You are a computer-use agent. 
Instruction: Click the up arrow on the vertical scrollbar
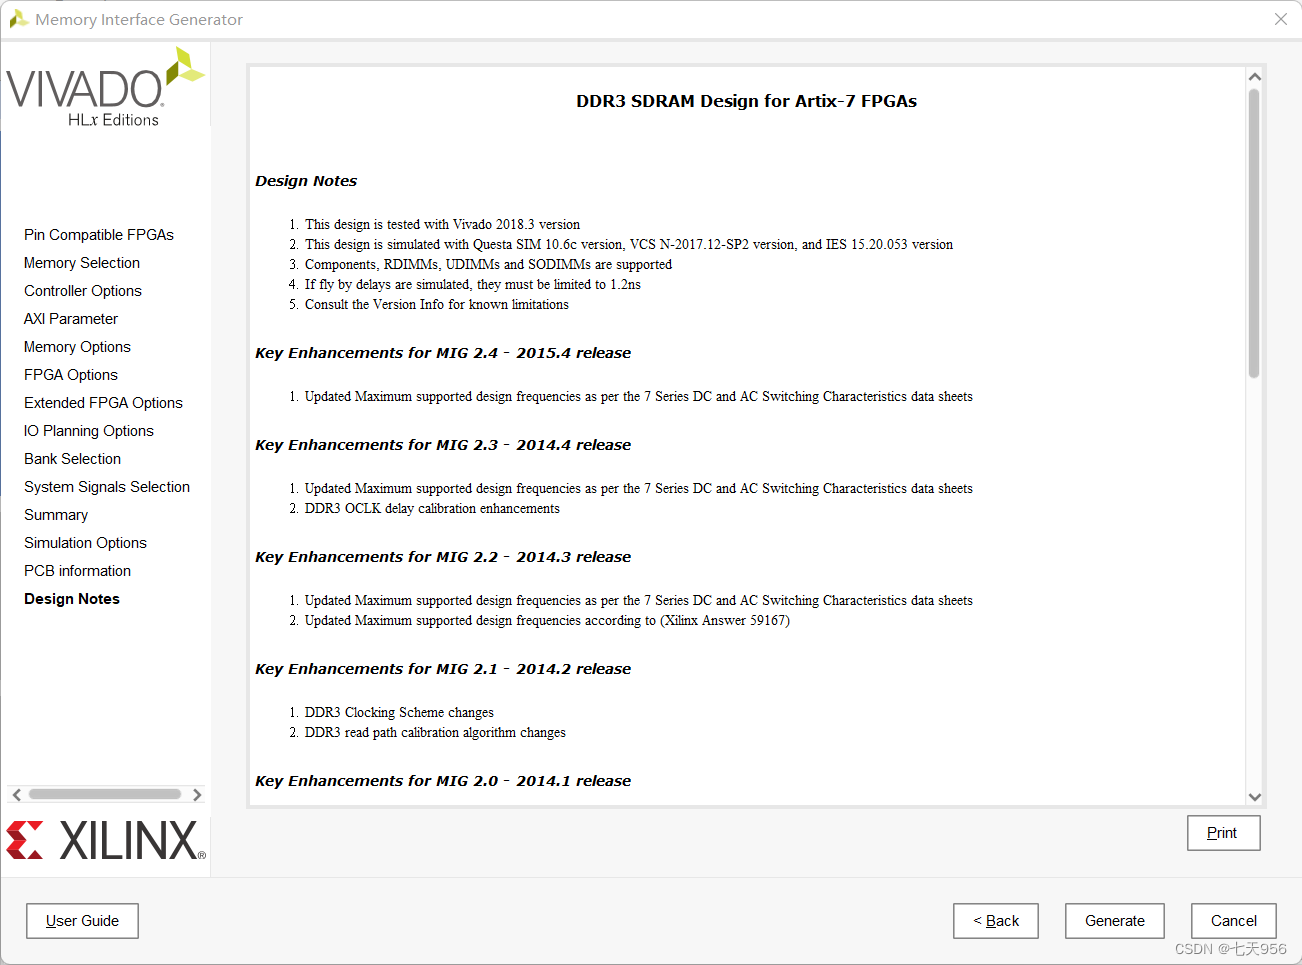(x=1255, y=75)
